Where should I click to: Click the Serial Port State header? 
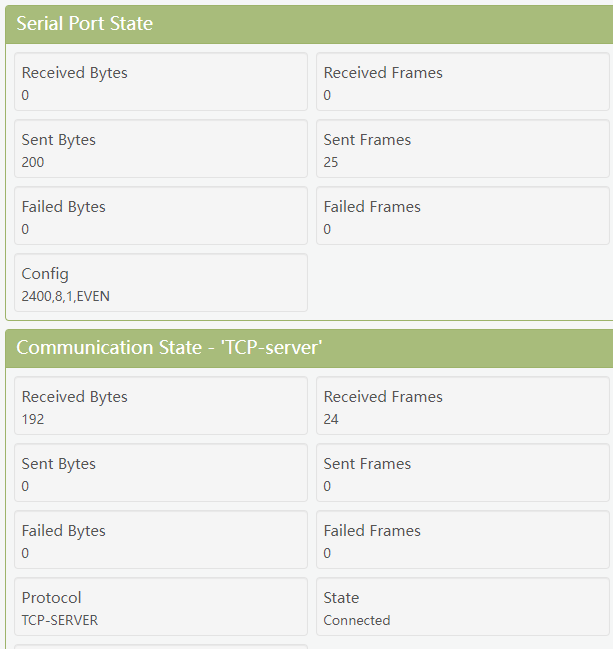coord(309,24)
